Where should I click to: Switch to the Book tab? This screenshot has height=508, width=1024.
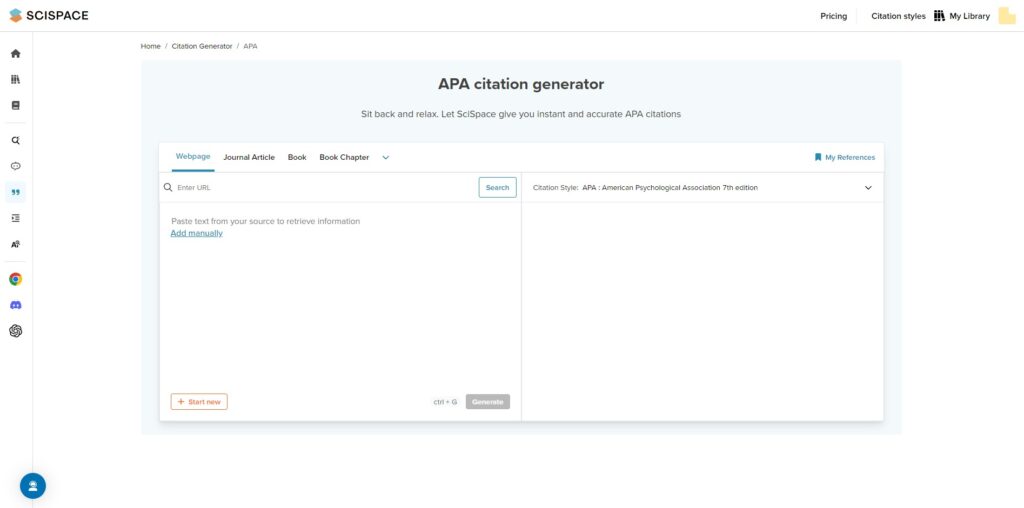pyautogui.click(x=297, y=157)
